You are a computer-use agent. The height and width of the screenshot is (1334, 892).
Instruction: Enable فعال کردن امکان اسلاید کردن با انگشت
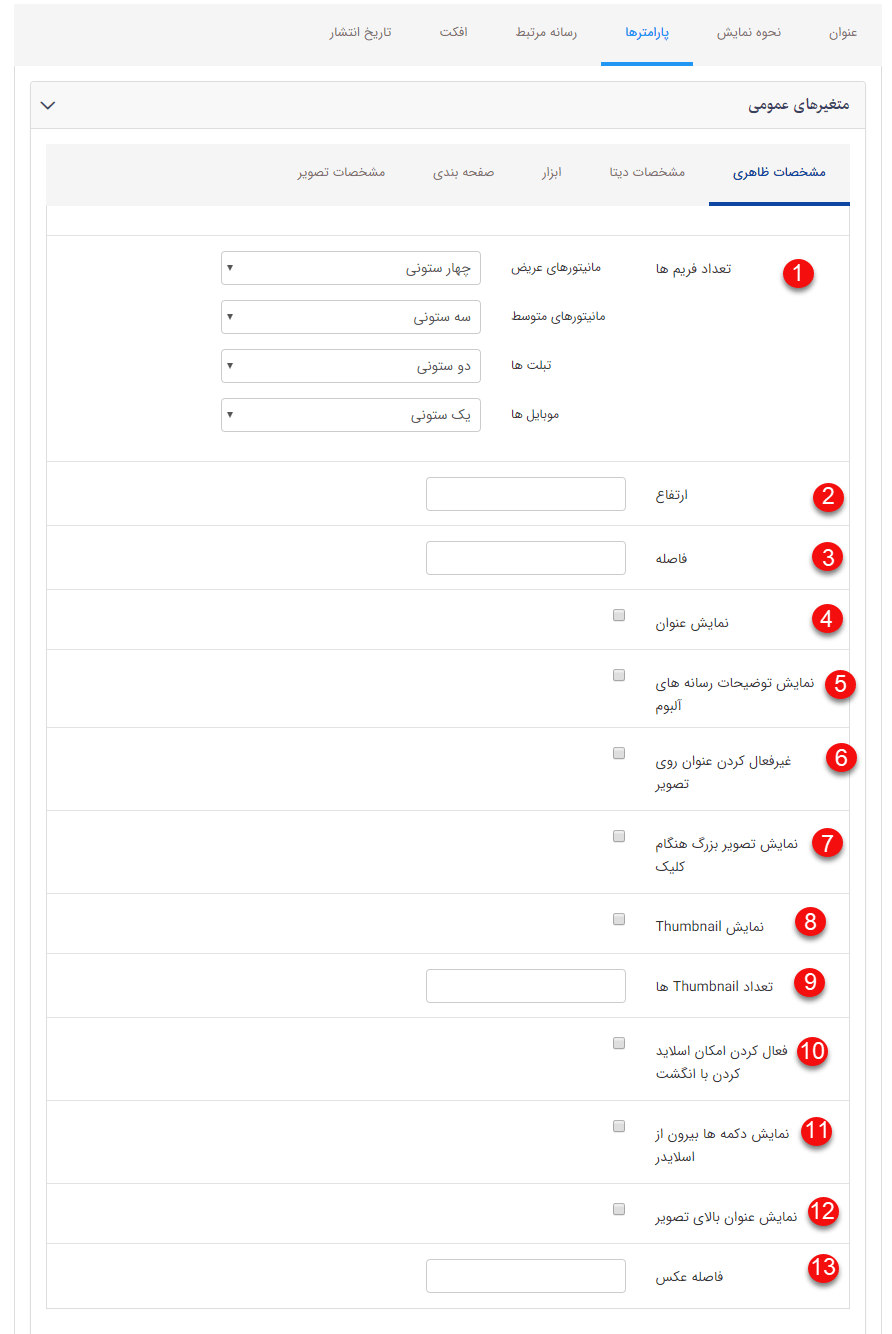pyautogui.click(x=618, y=1042)
